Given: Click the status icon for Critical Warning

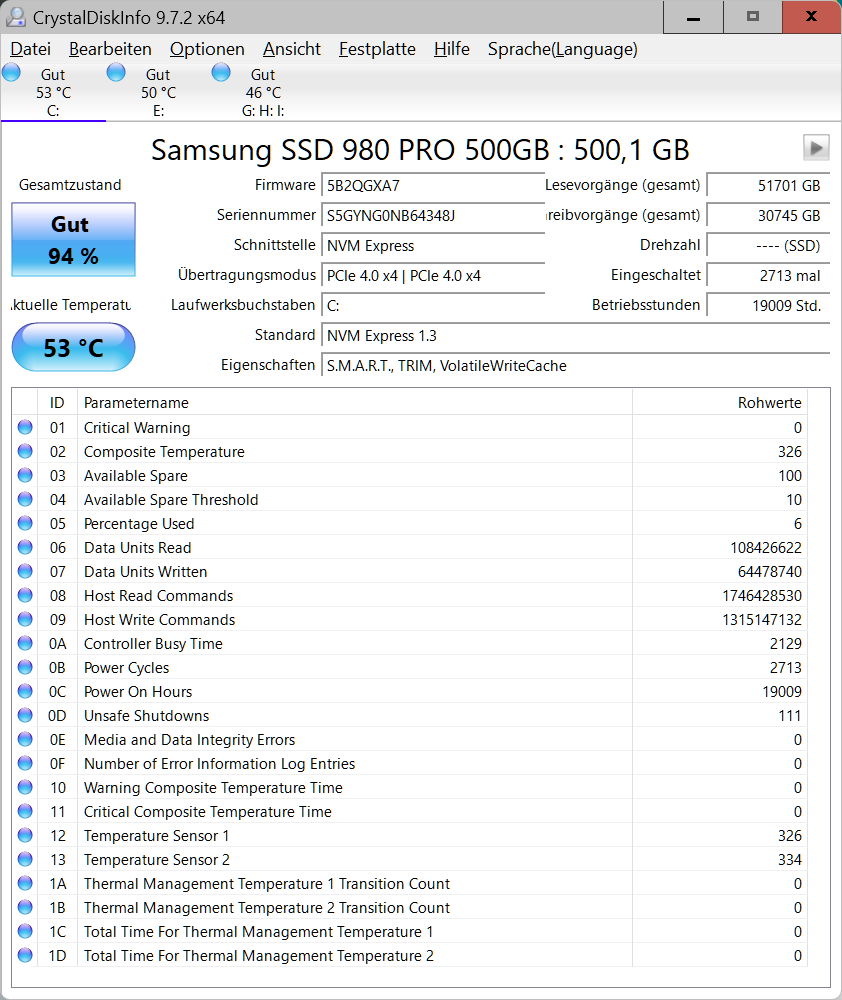Looking at the screenshot, I should click(25, 427).
